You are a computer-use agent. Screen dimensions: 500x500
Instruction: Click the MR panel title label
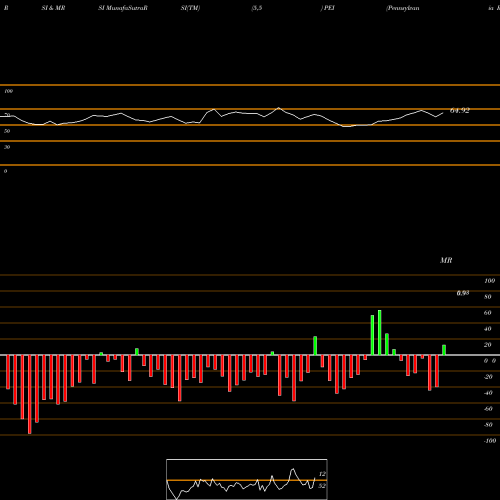pyautogui.click(x=446, y=260)
